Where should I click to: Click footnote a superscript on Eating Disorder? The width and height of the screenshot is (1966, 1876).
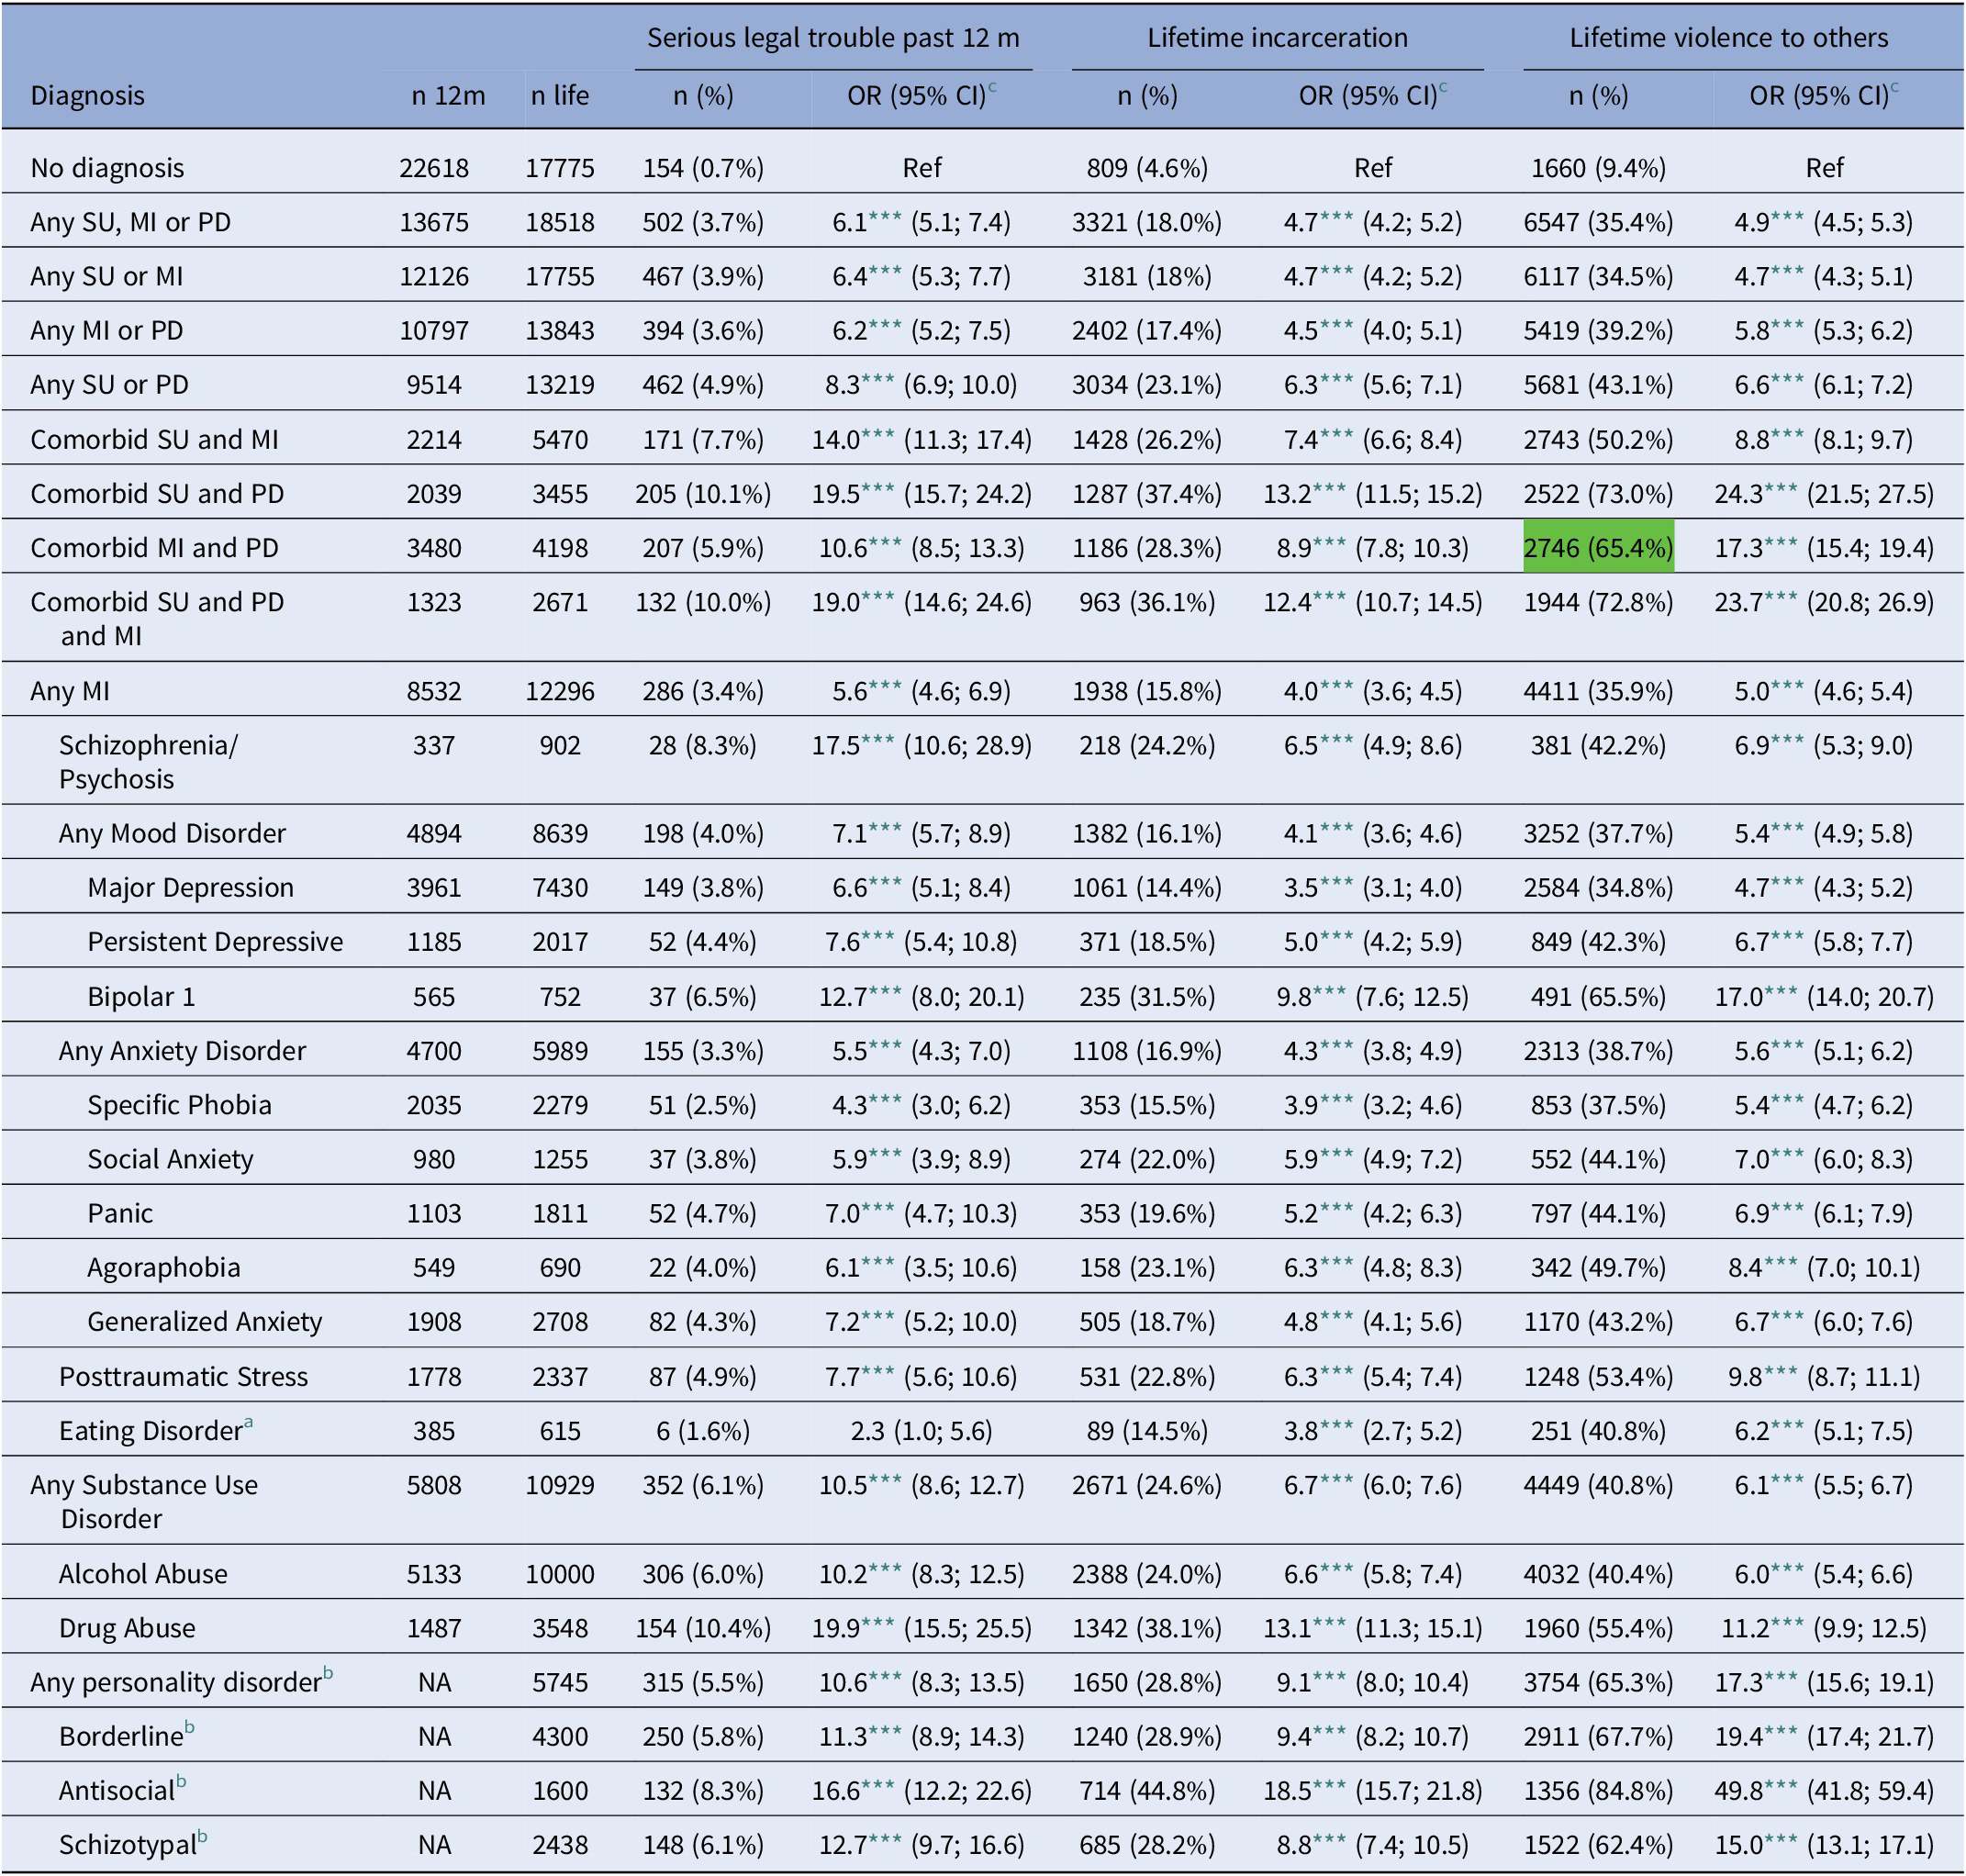point(248,1422)
